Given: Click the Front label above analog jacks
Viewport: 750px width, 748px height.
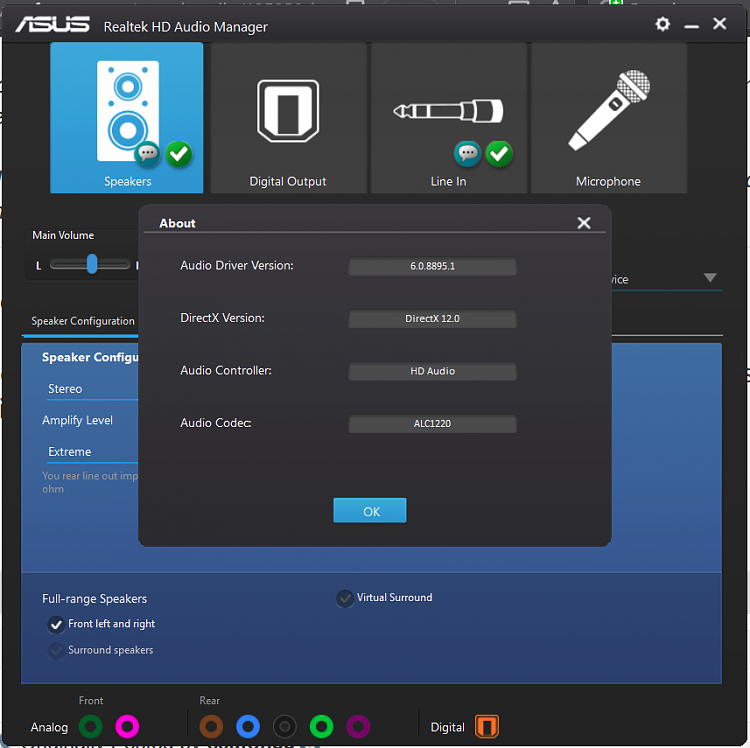Looking at the screenshot, I should tap(91, 701).
